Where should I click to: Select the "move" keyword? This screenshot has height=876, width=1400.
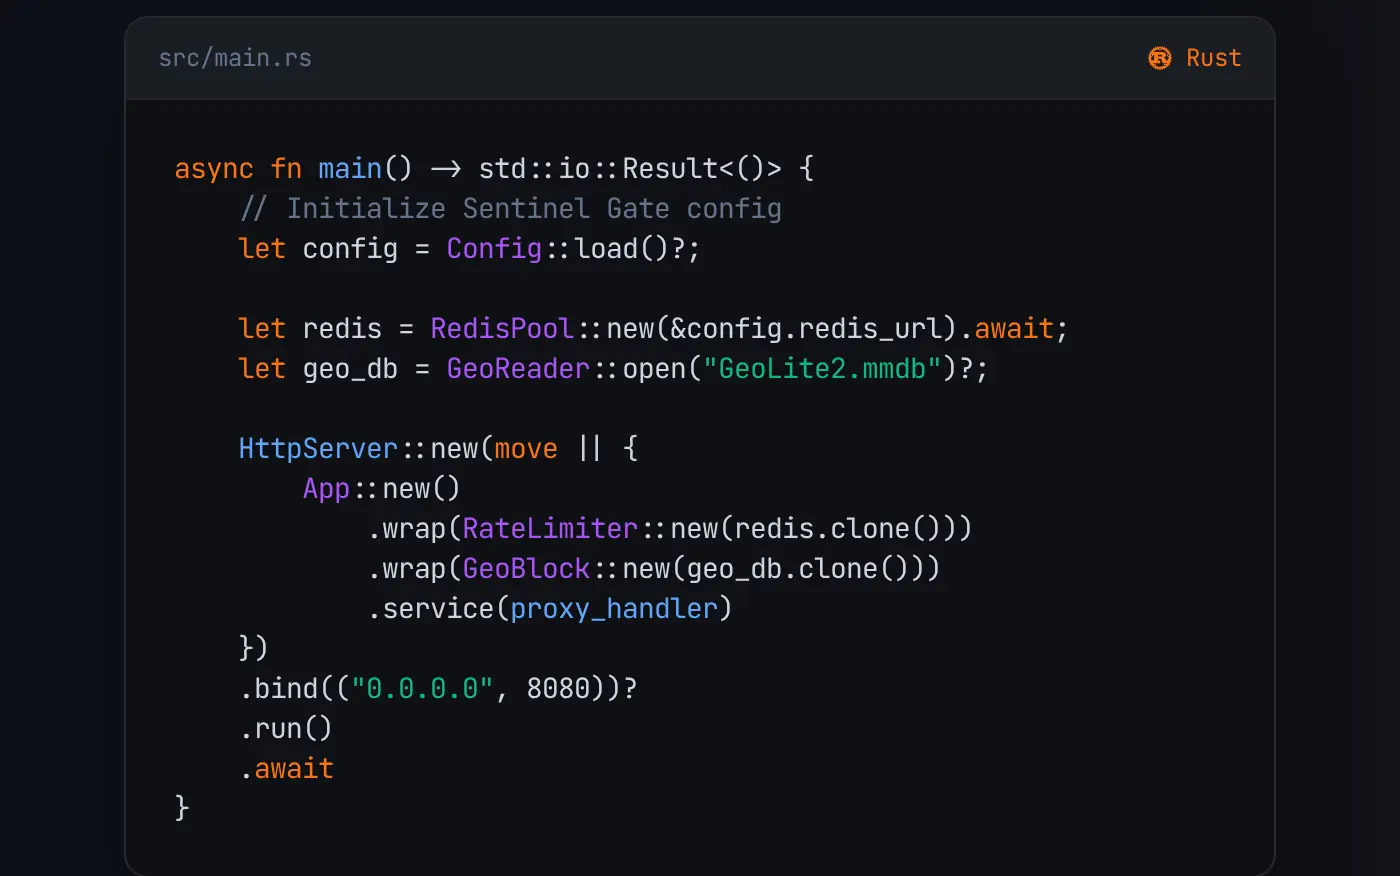526,448
